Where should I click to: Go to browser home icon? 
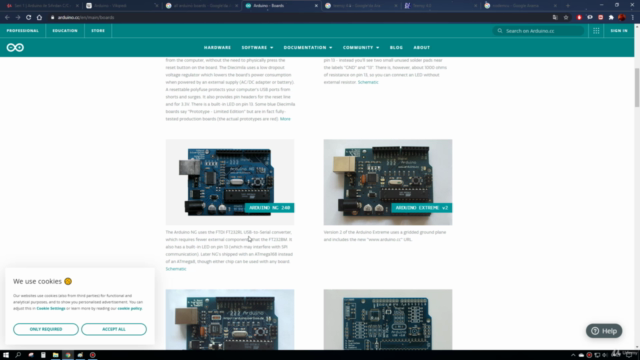[39, 18]
